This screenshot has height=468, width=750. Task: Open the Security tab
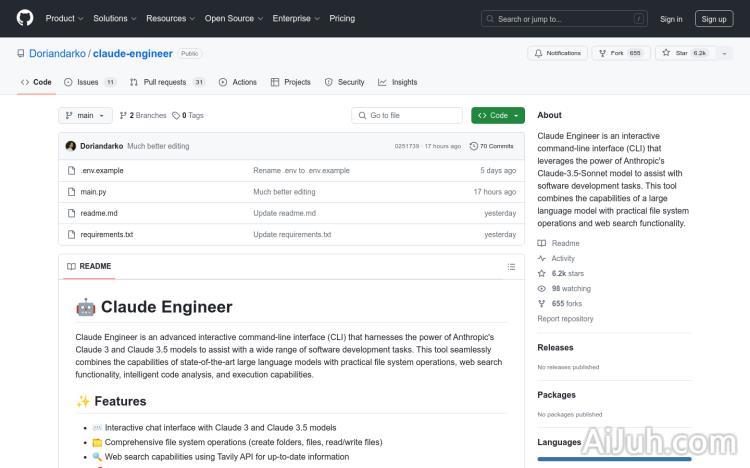point(345,82)
